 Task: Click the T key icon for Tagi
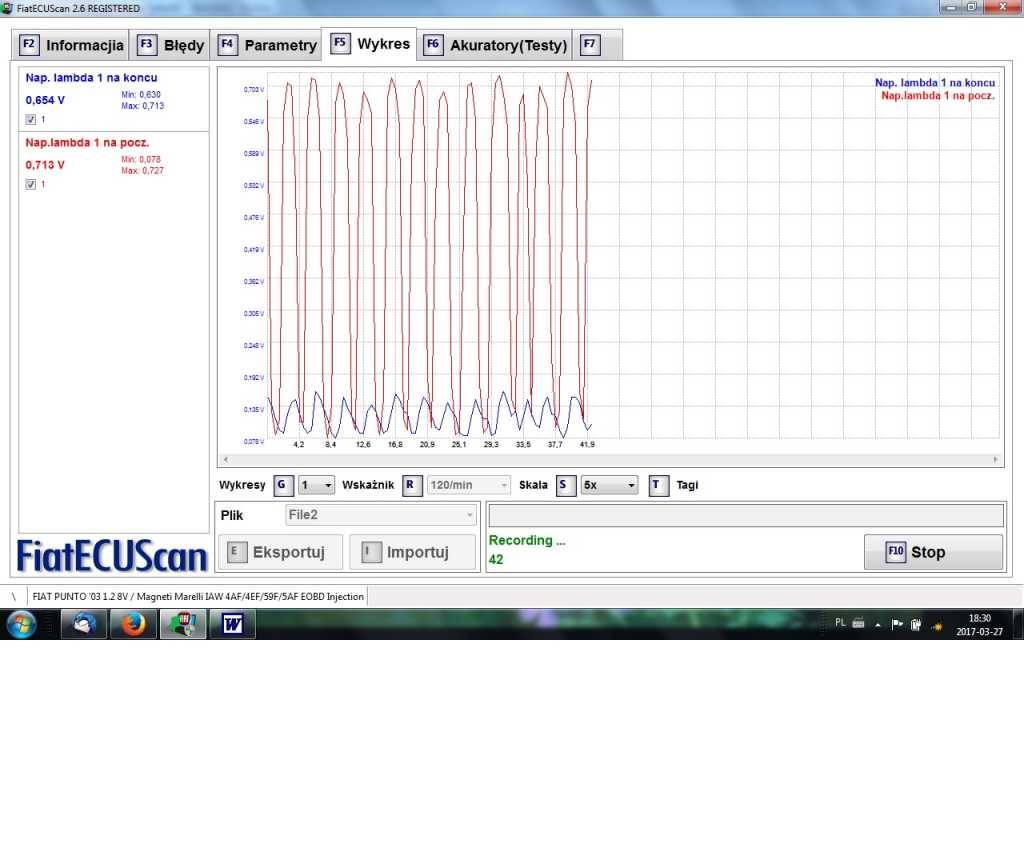[x=658, y=485]
